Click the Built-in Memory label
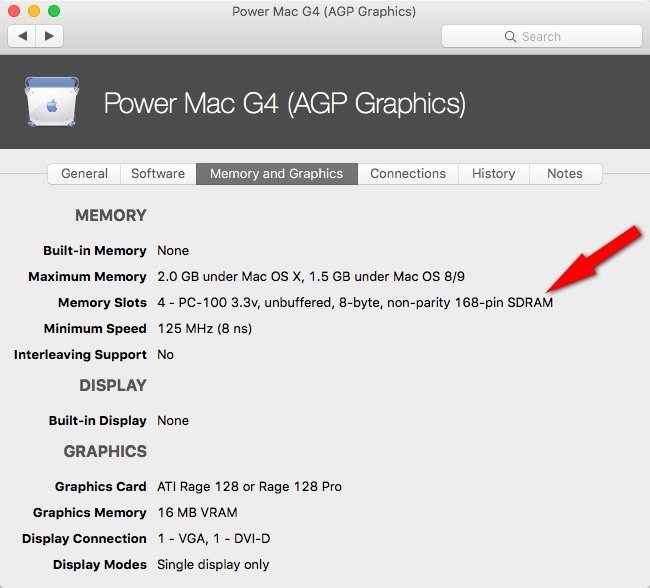Viewport: 650px width, 588px height. 95,250
